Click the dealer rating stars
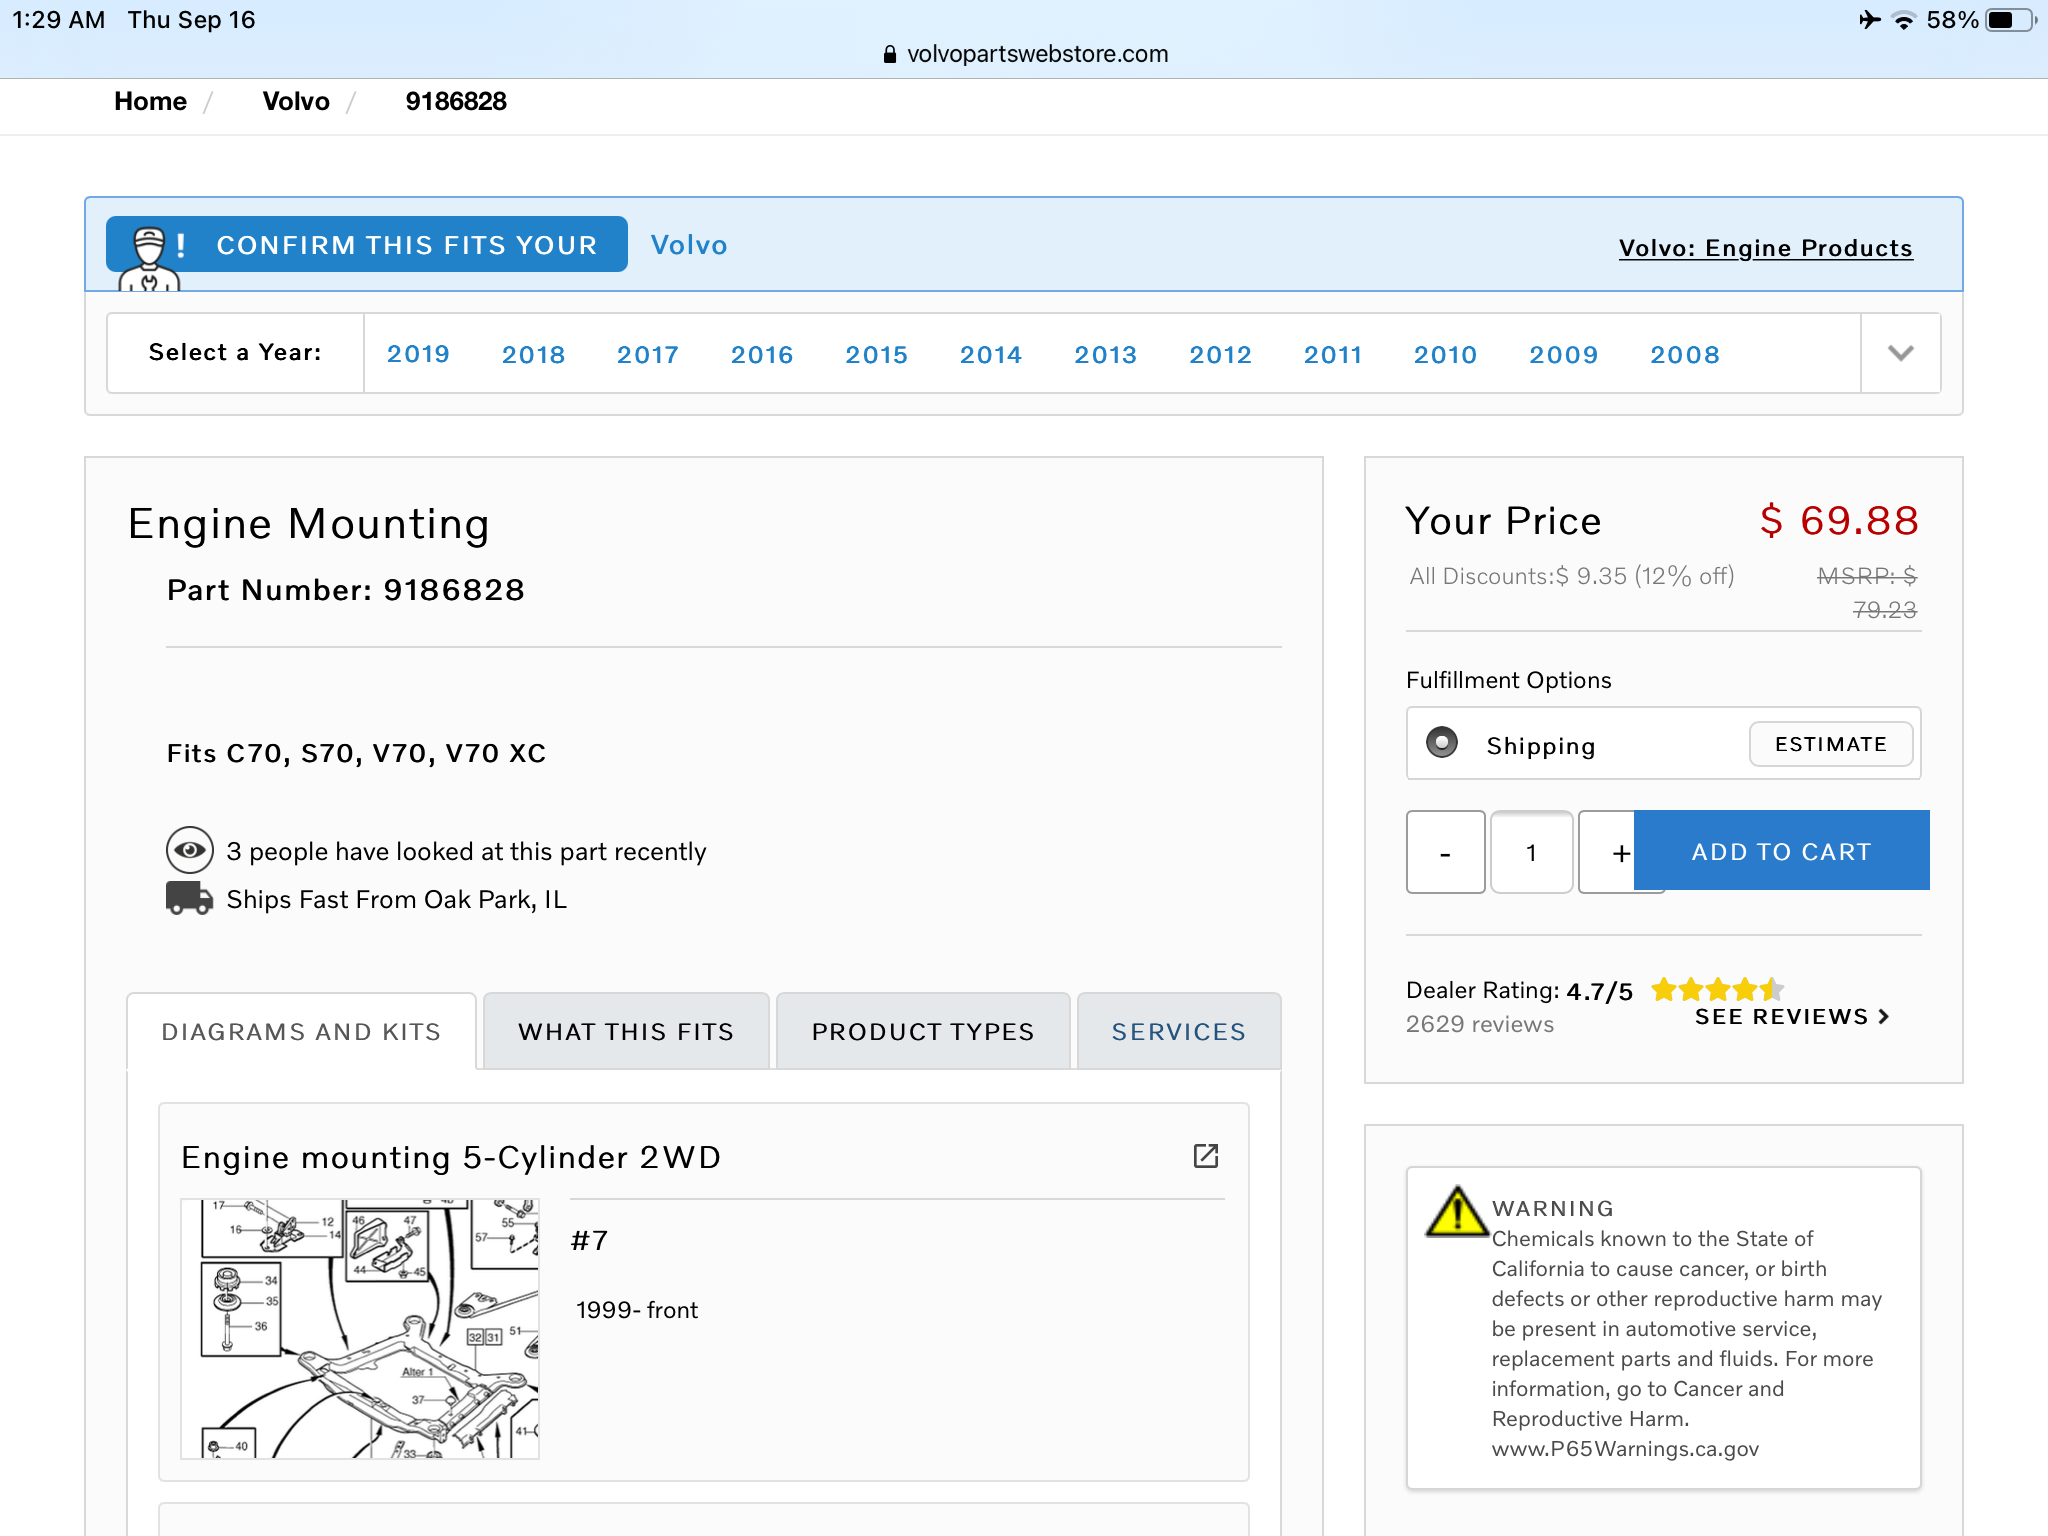2048x1536 pixels. coord(1716,990)
